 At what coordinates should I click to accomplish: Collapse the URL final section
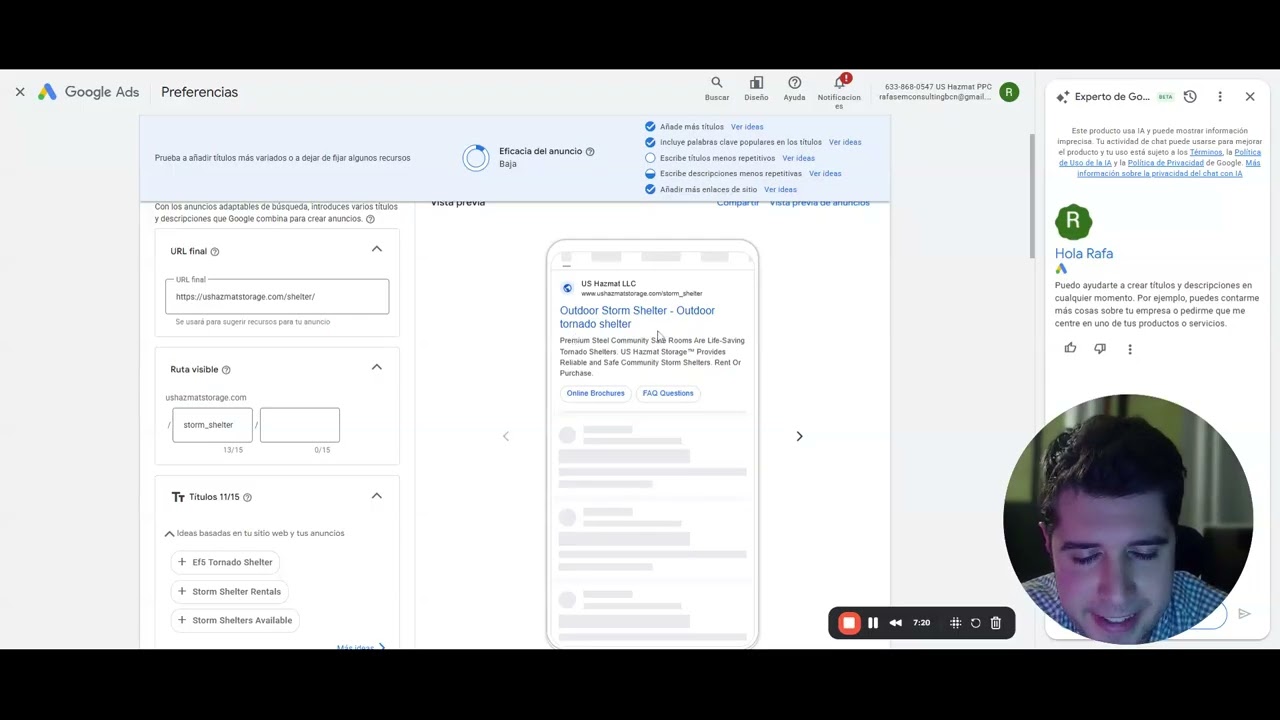pyautogui.click(x=377, y=249)
